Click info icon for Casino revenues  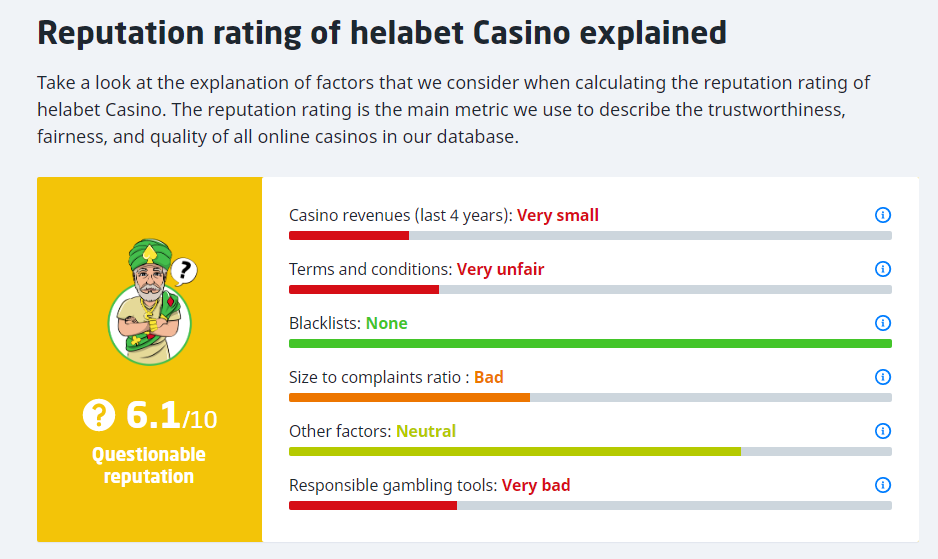click(882, 215)
